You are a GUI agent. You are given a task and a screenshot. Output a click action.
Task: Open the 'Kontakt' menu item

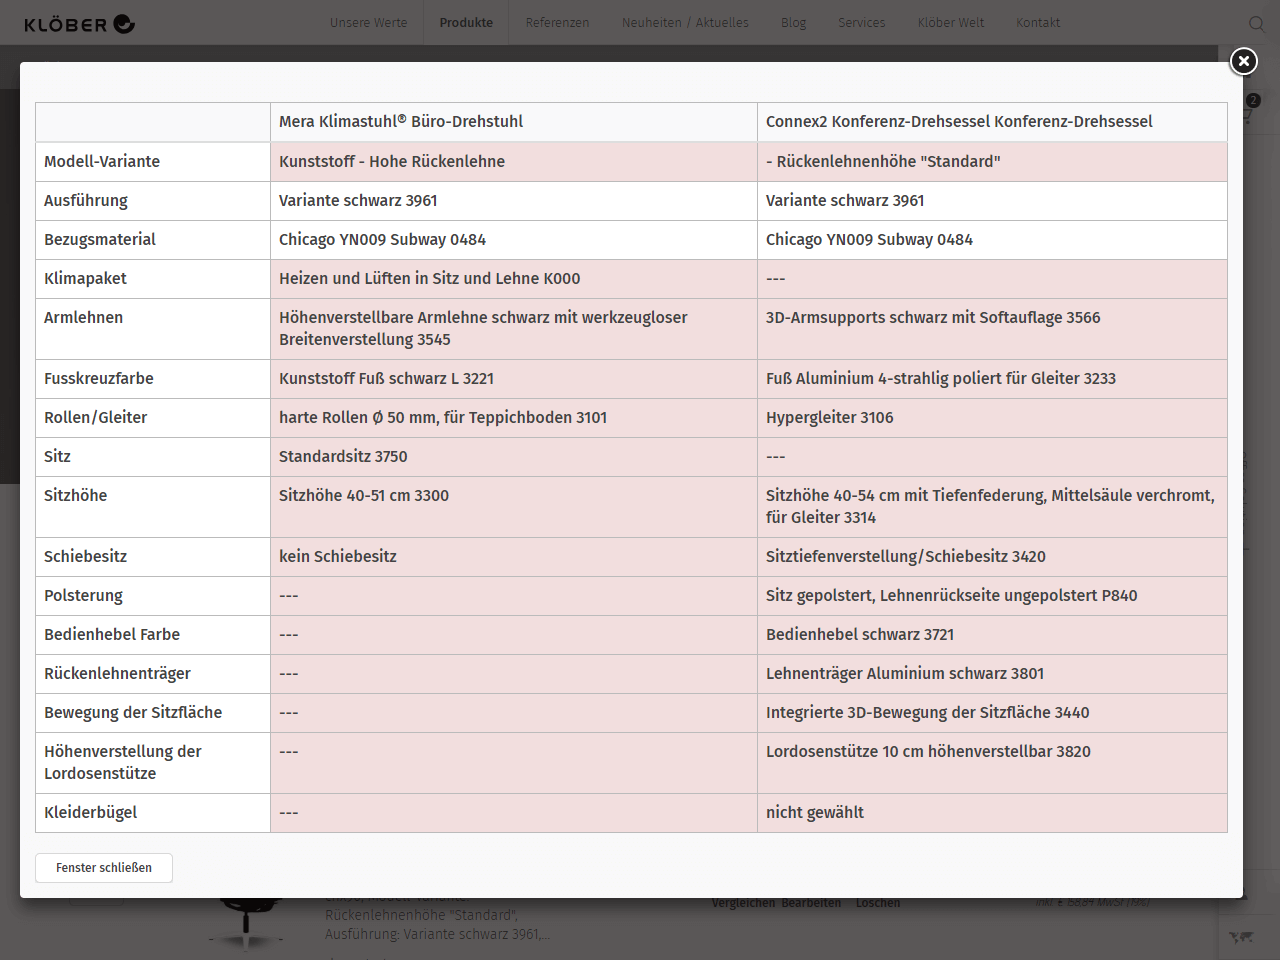click(x=1038, y=23)
